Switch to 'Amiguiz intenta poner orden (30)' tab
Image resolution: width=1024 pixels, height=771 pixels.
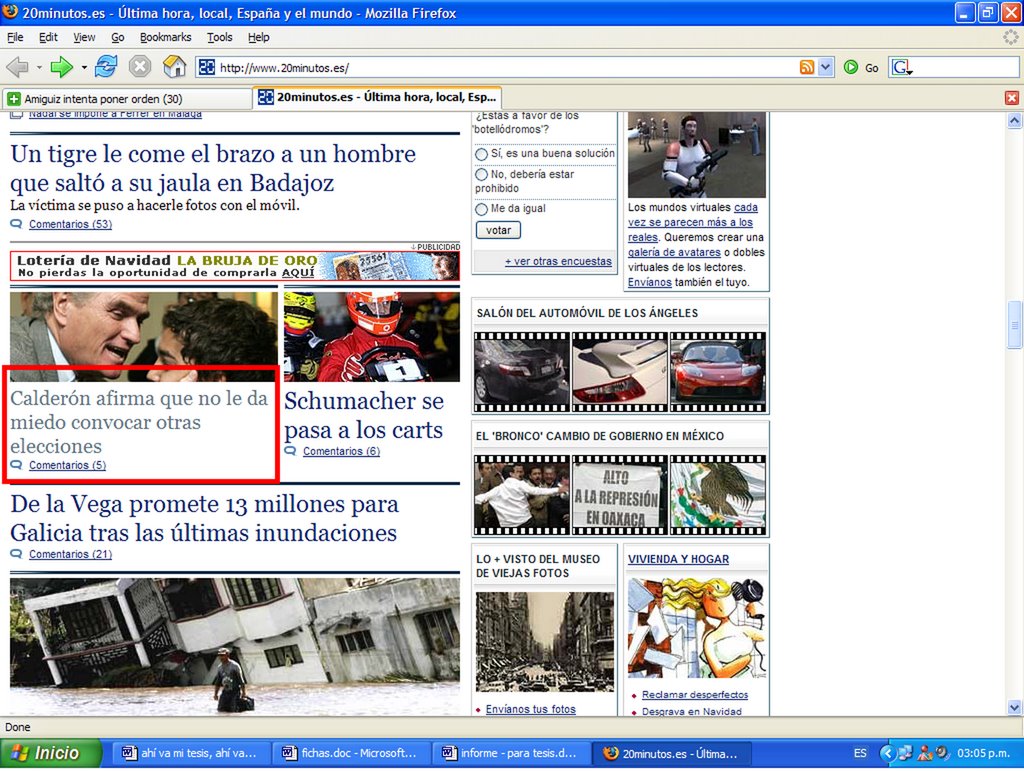click(127, 99)
